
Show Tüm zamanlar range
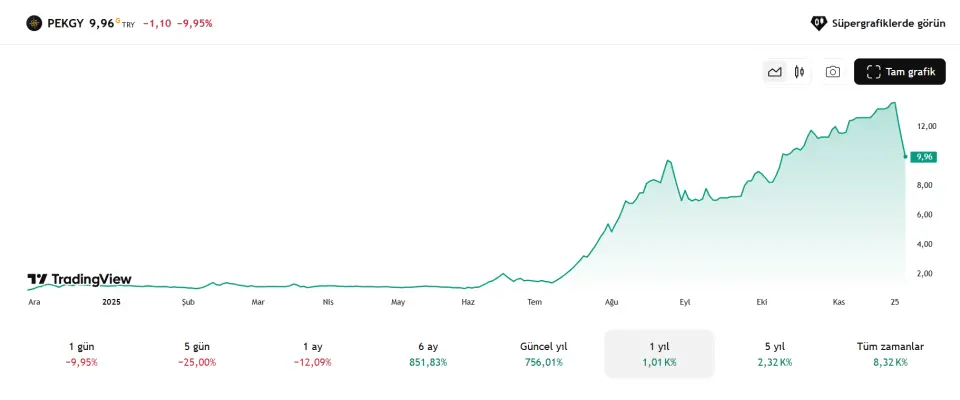pos(890,354)
